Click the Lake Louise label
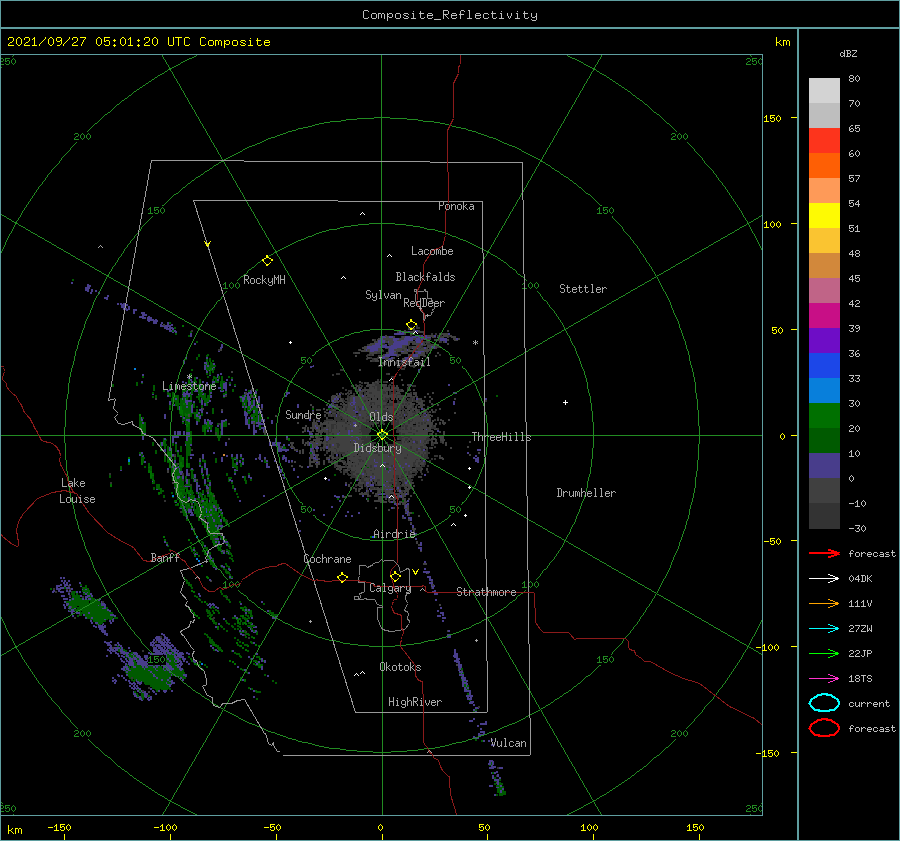The image size is (900, 841). coord(77,491)
